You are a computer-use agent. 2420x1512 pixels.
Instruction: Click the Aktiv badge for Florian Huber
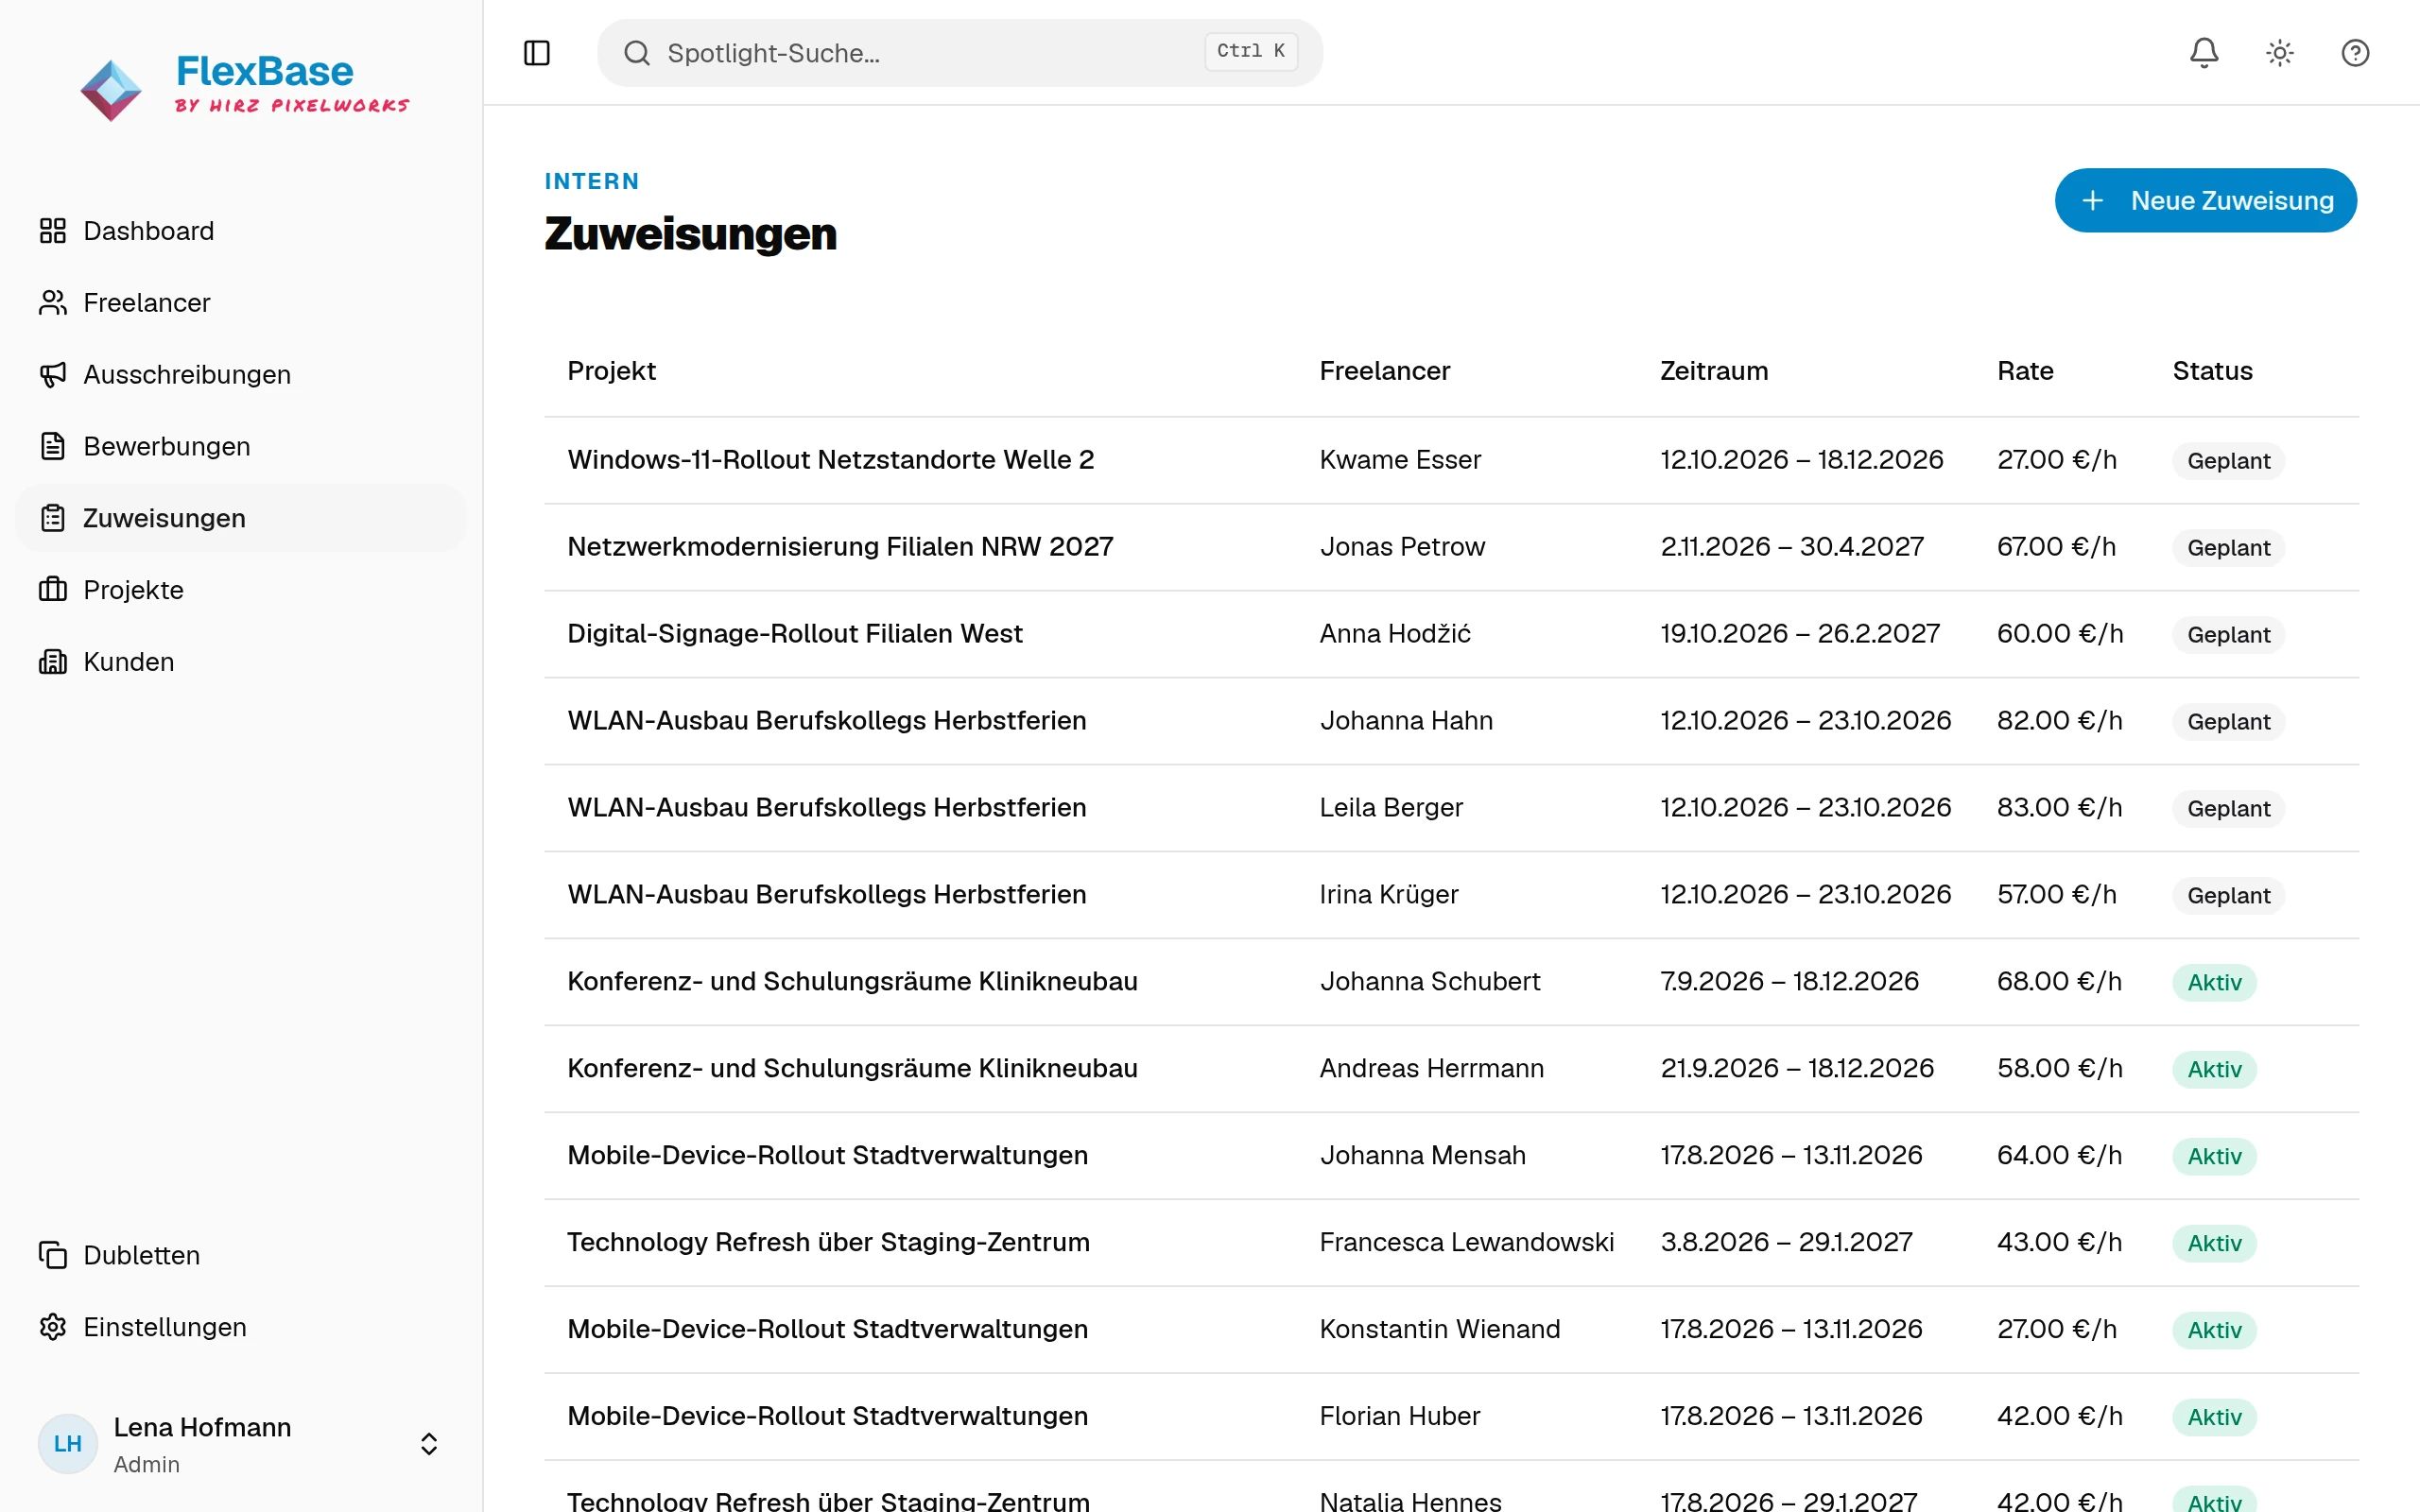(x=2214, y=1417)
